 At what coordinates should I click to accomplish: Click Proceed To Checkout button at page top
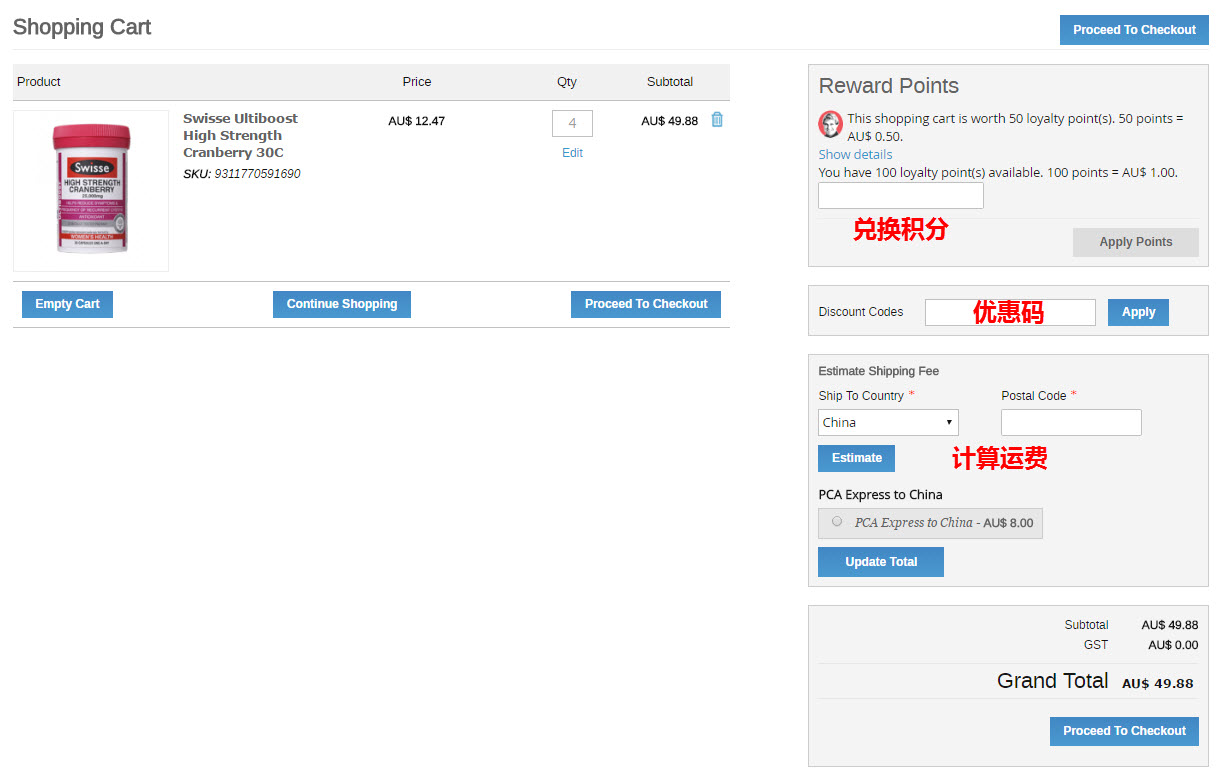click(x=1134, y=30)
